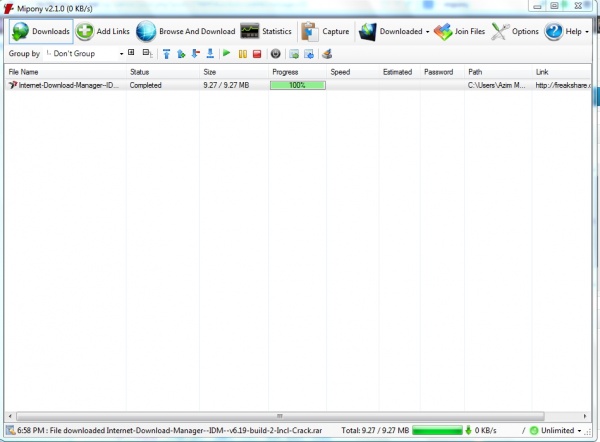Open Options settings
This screenshot has width=600, height=442.
coord(515,31)
